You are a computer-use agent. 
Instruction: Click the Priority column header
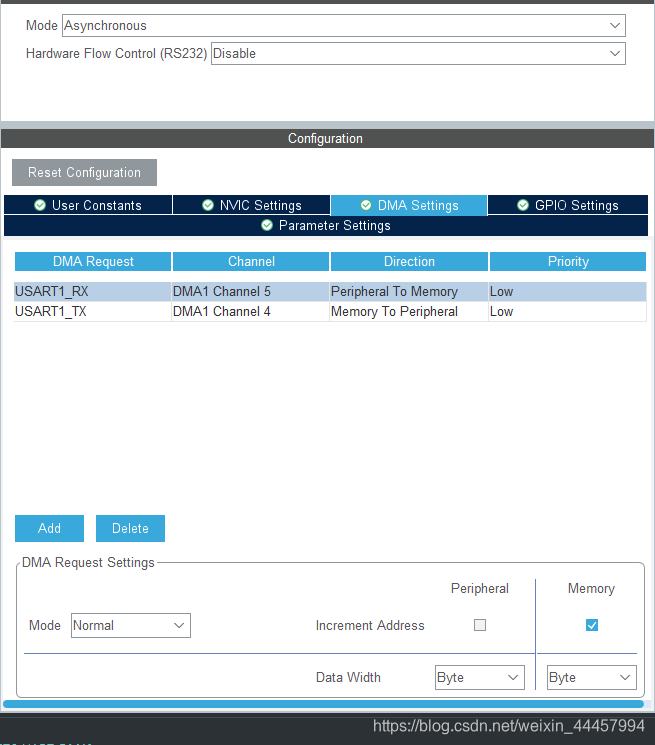(568, 262)
